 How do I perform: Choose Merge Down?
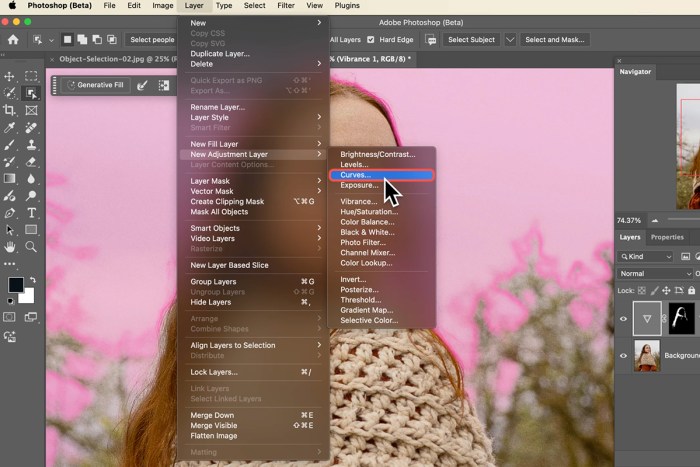255,415
